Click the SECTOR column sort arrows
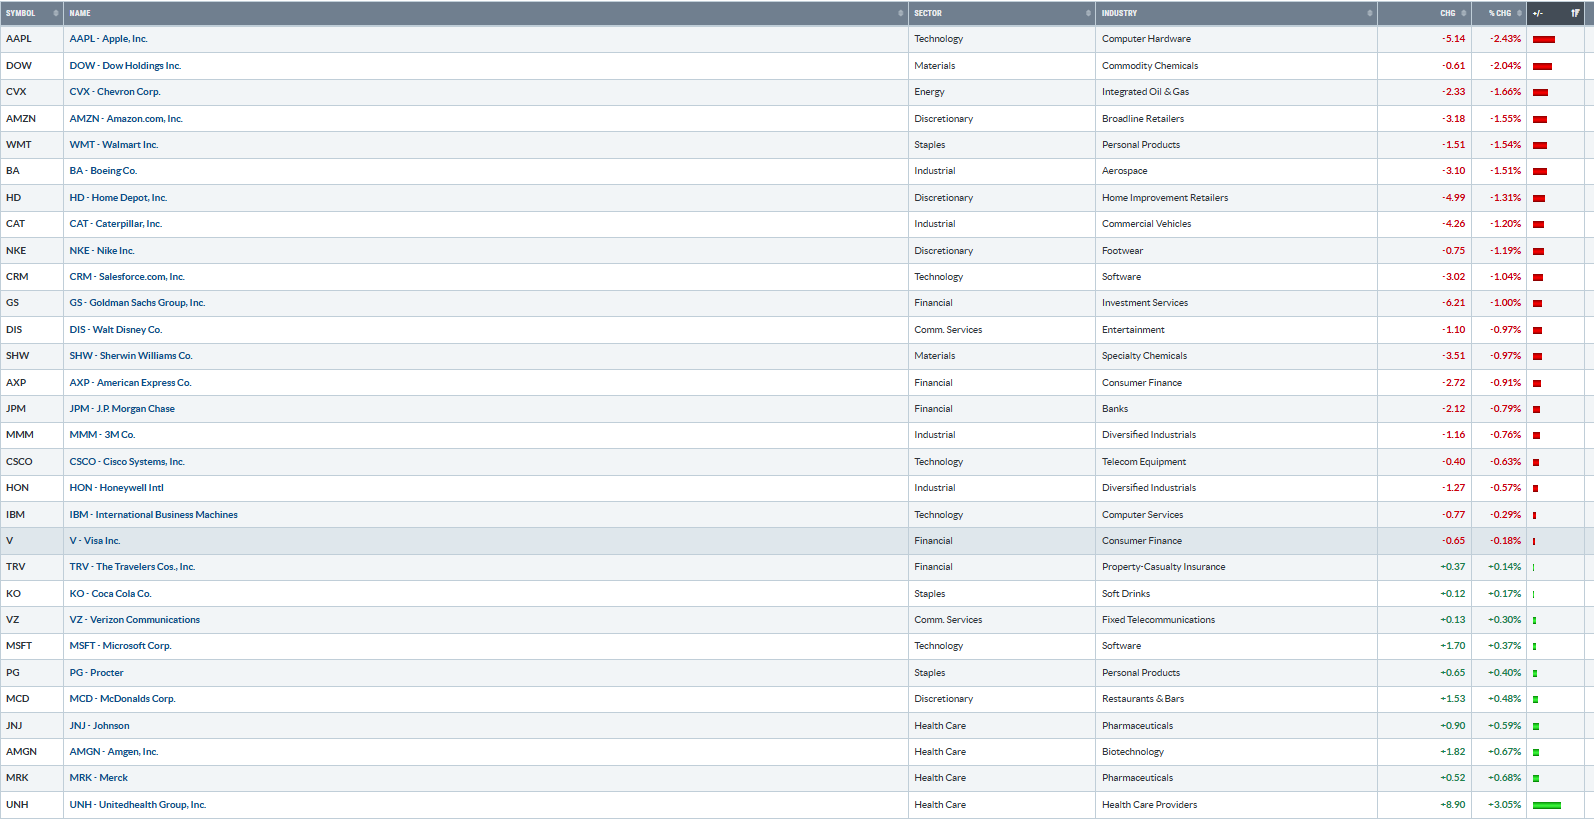The image size is (1594, 829). 1088,13
